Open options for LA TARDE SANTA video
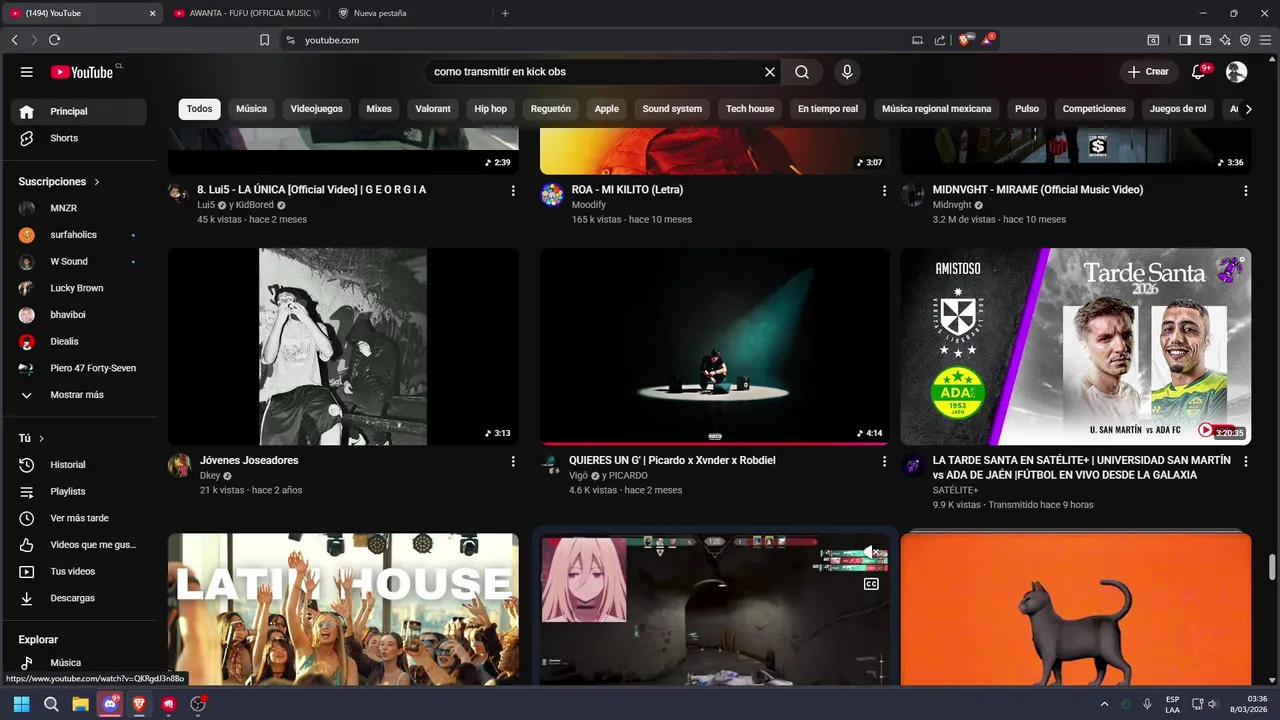The height and width of the screenshot is (720, 1280). (1246, 461)
